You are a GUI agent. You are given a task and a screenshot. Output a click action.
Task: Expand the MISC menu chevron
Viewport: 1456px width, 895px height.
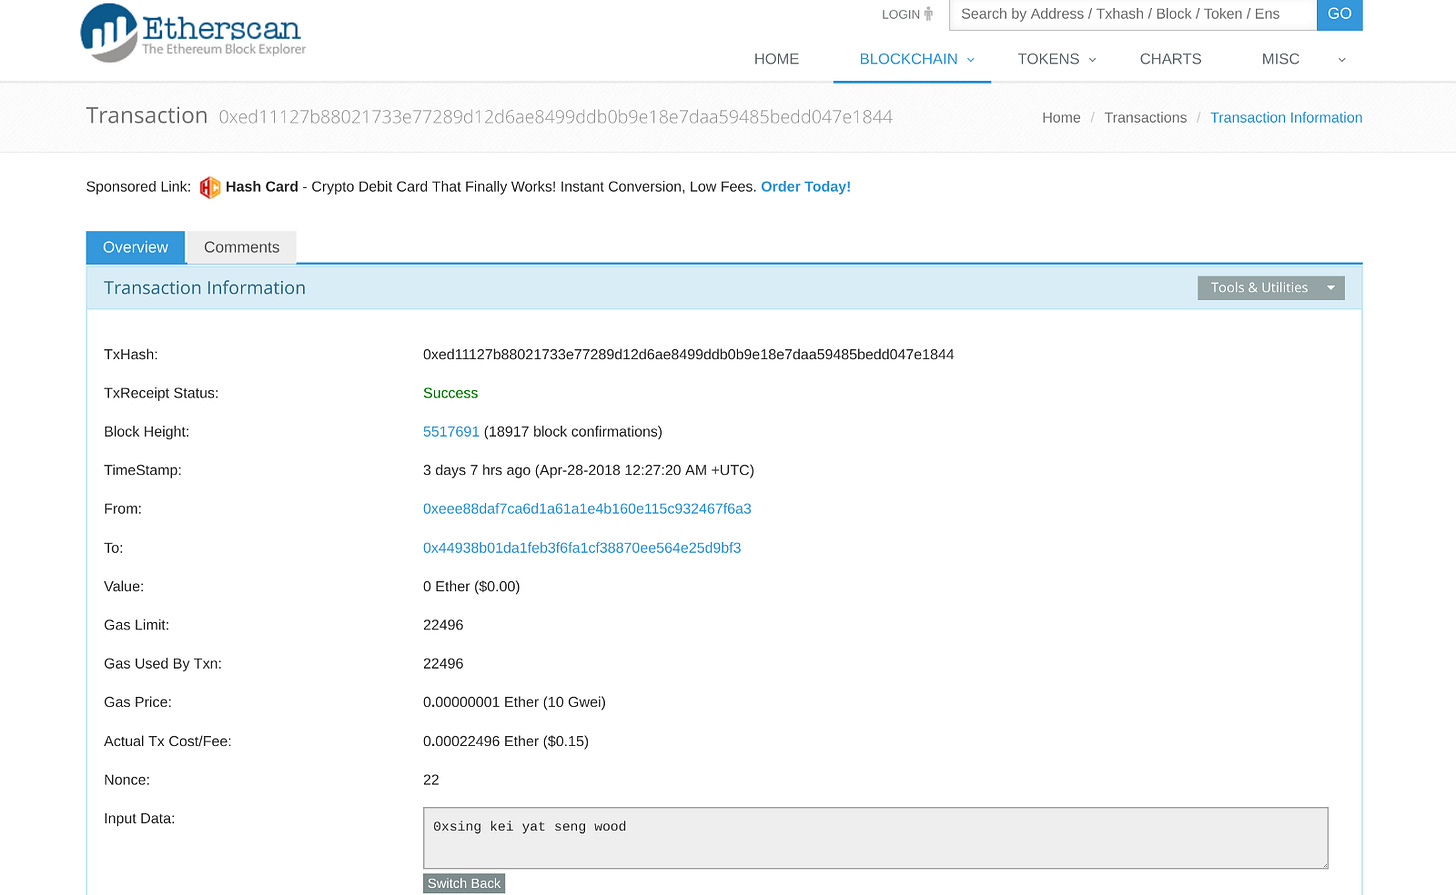[1342, 60]
